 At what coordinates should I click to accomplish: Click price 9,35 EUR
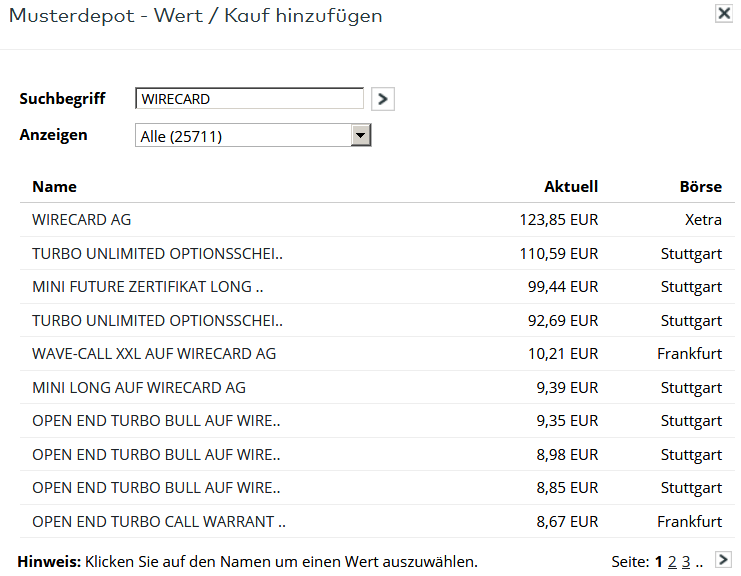(x=567, y=421)
